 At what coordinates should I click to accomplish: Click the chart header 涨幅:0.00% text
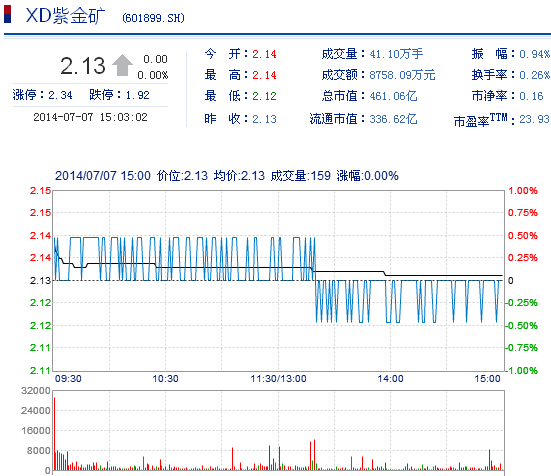368,176
